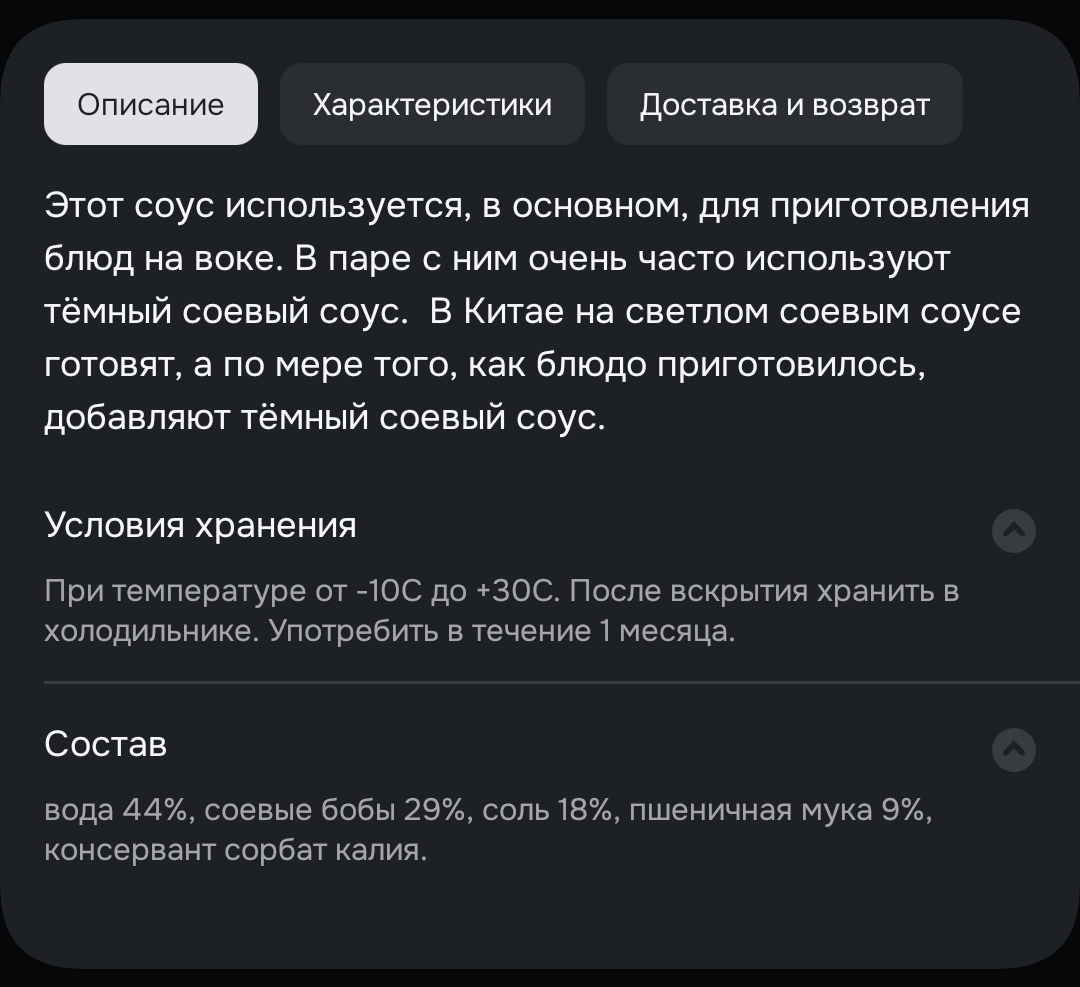The width and height of the screenshot is (1080, 987).
Task: Click the Доставка и возврат label
Action: coord(784,103)
